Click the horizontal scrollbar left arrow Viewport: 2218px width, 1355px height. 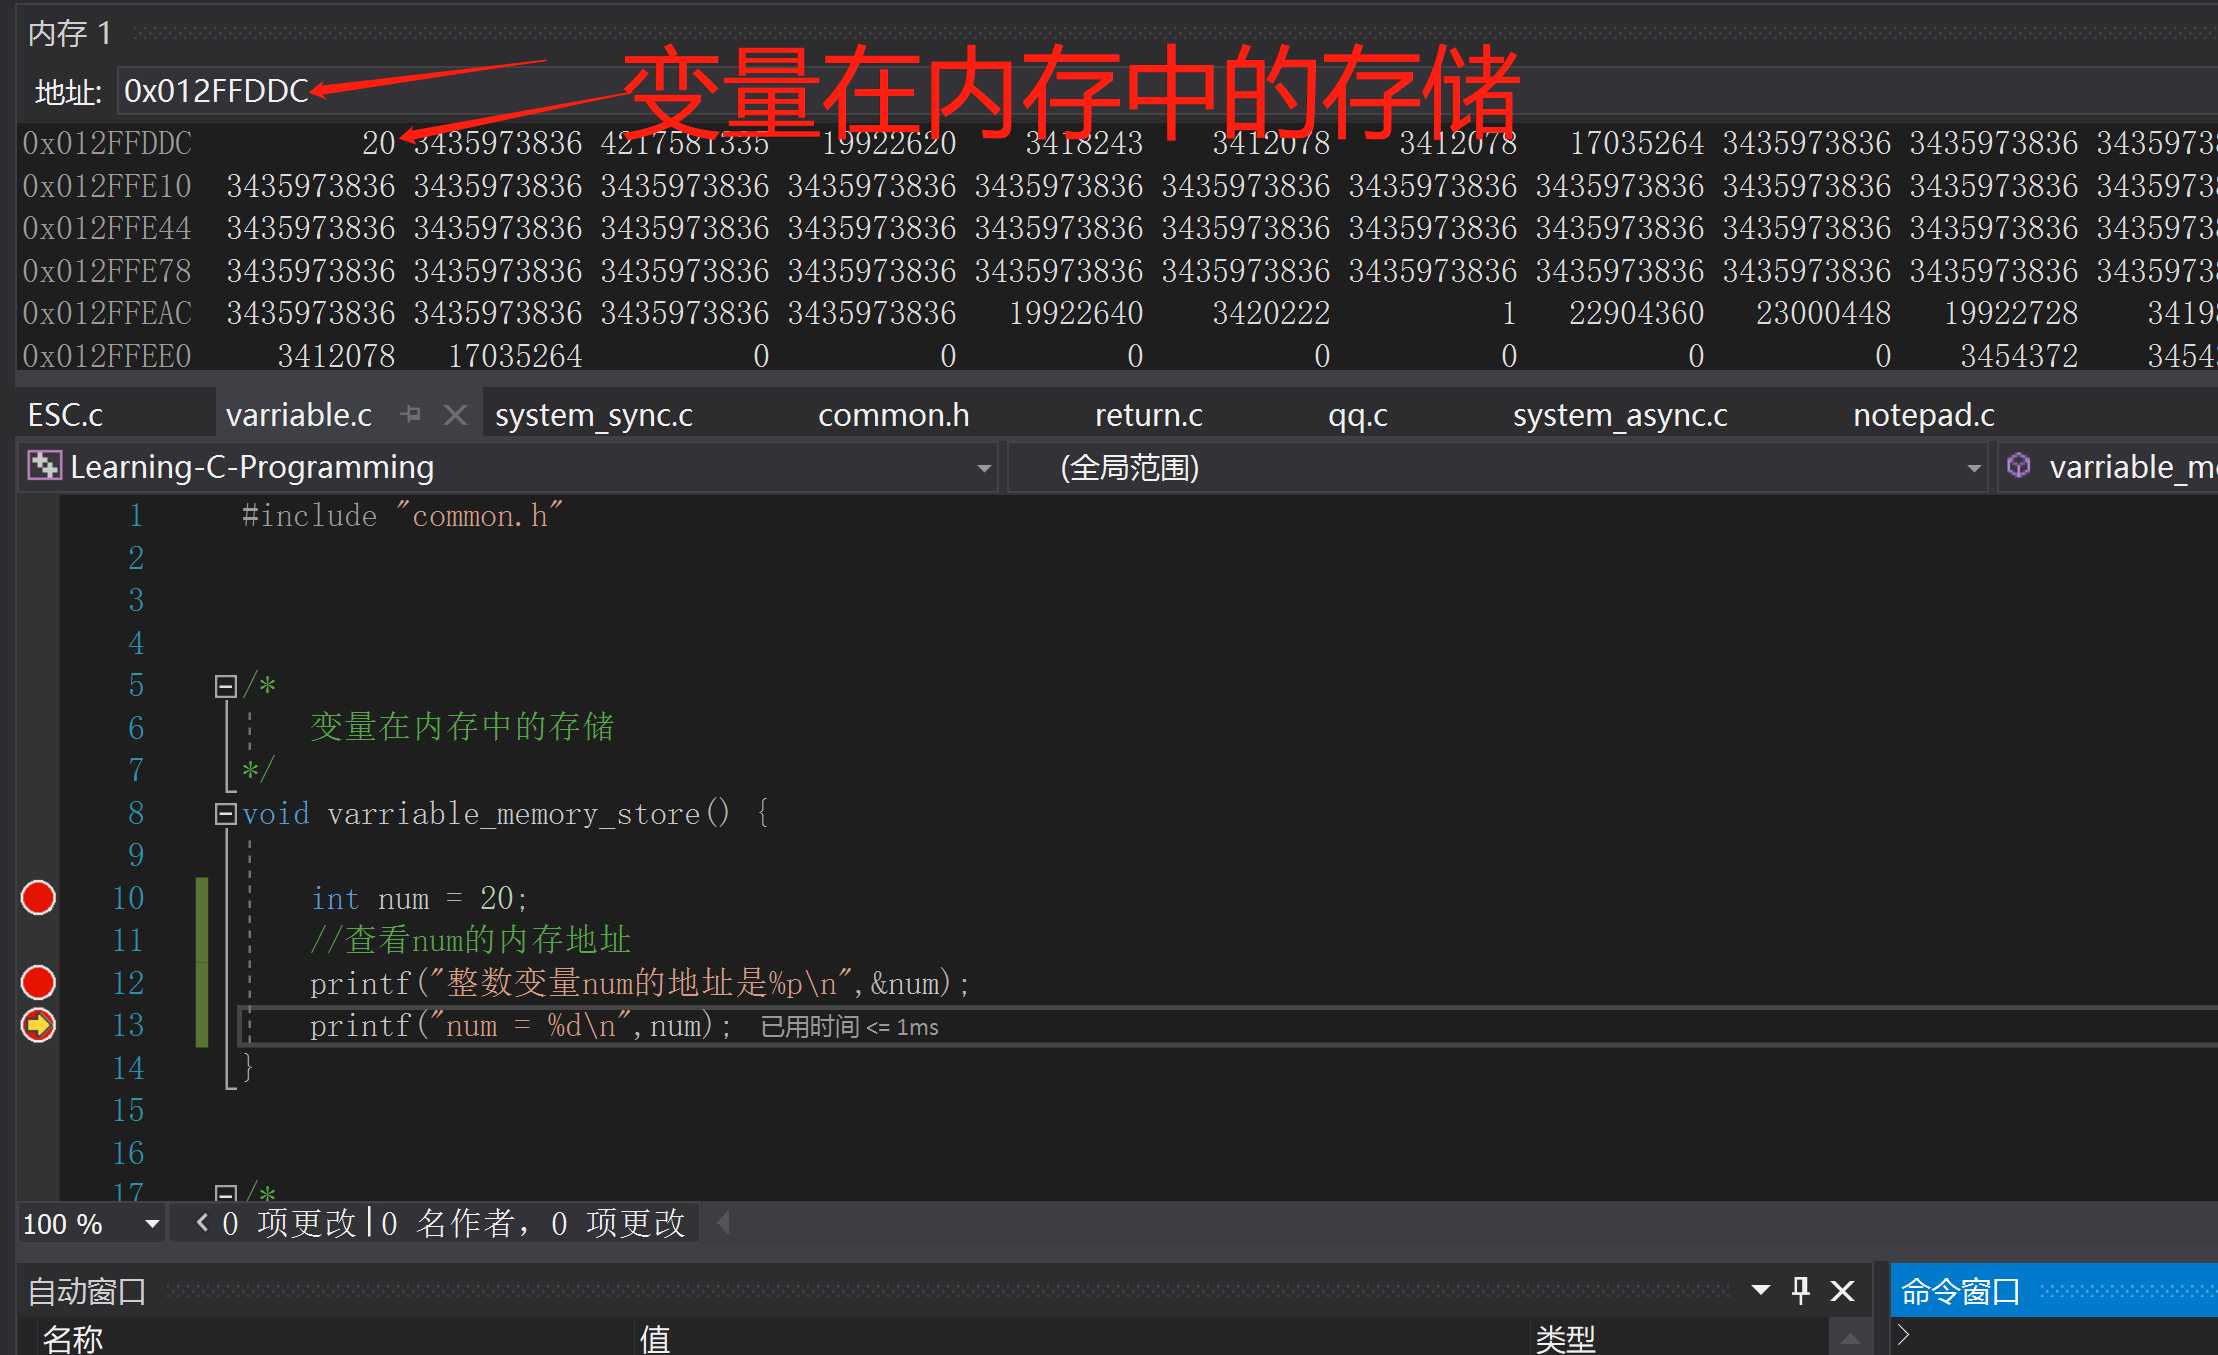pos(723,1223)
